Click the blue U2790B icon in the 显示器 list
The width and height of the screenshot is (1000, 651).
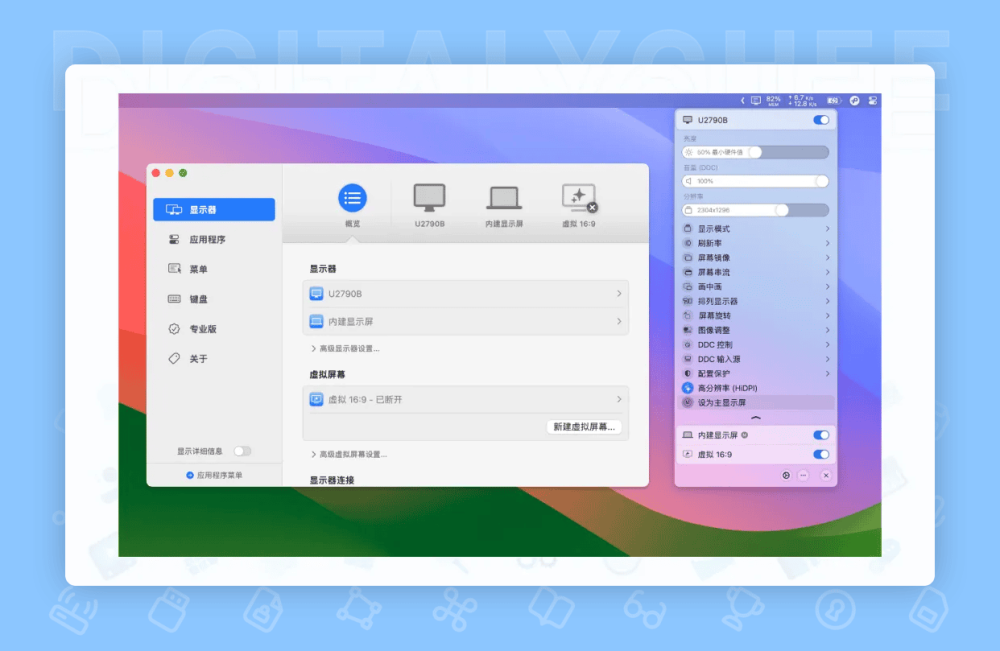pos(316,293)
